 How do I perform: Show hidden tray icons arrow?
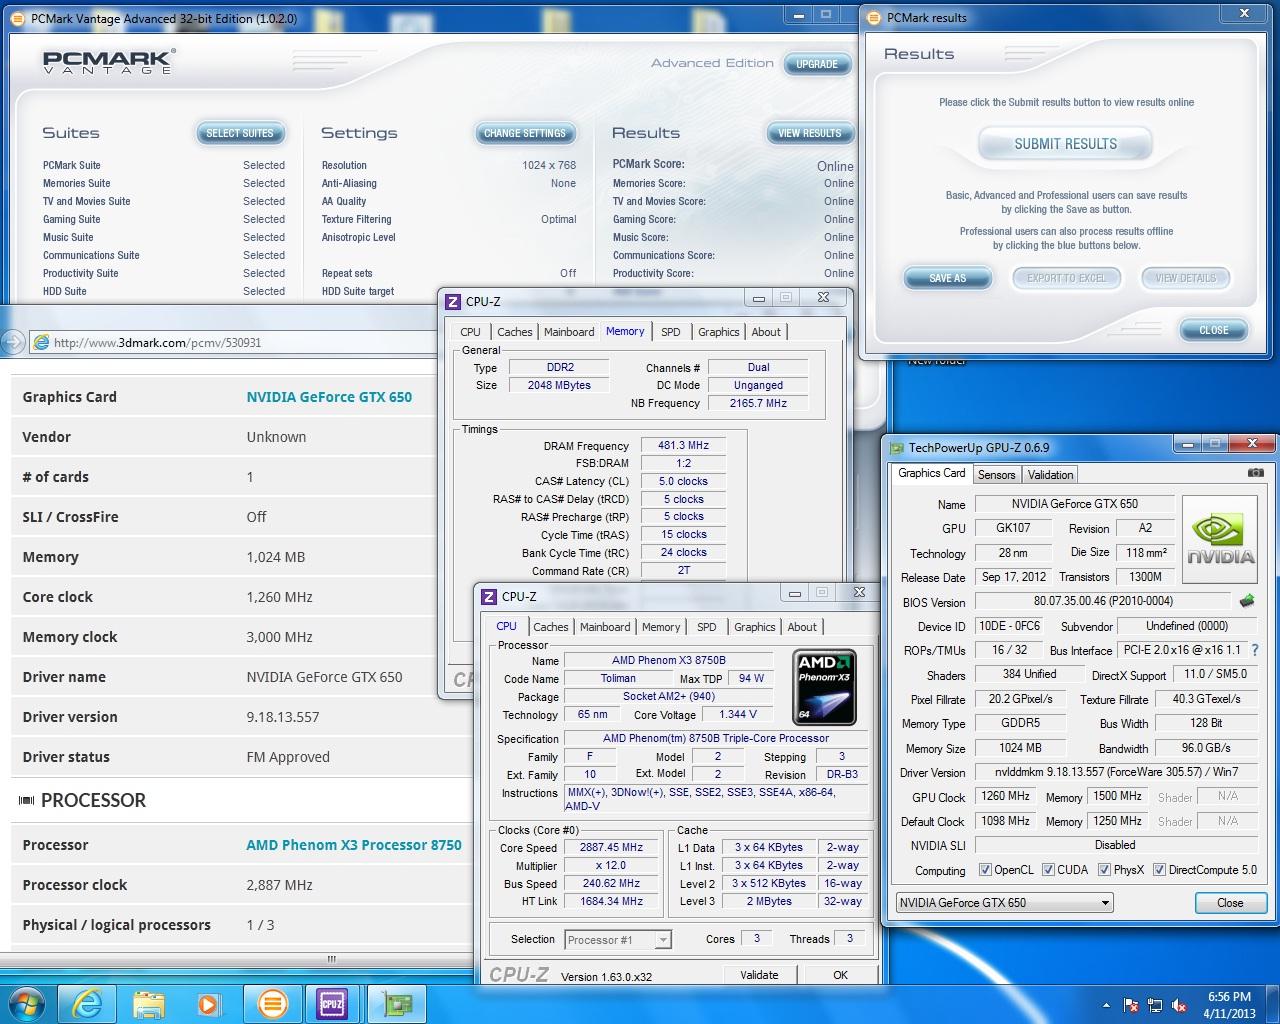1106,1005
